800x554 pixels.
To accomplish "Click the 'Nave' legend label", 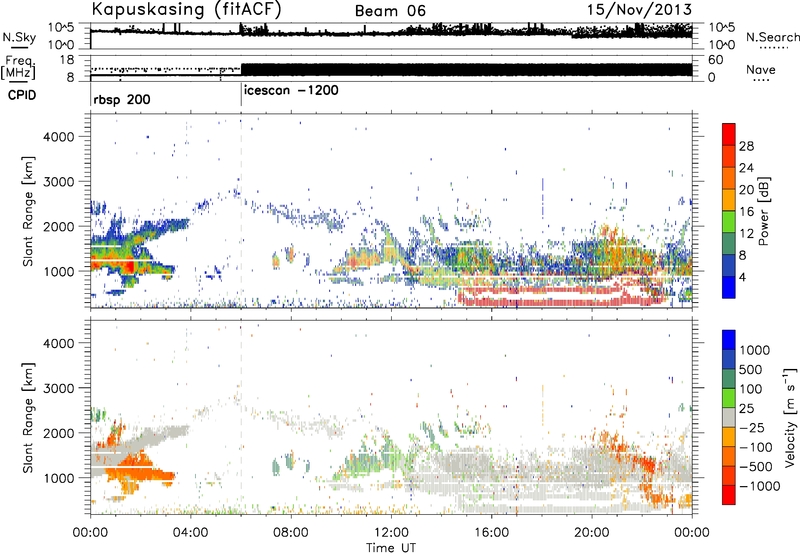I will tap(760, 70).
